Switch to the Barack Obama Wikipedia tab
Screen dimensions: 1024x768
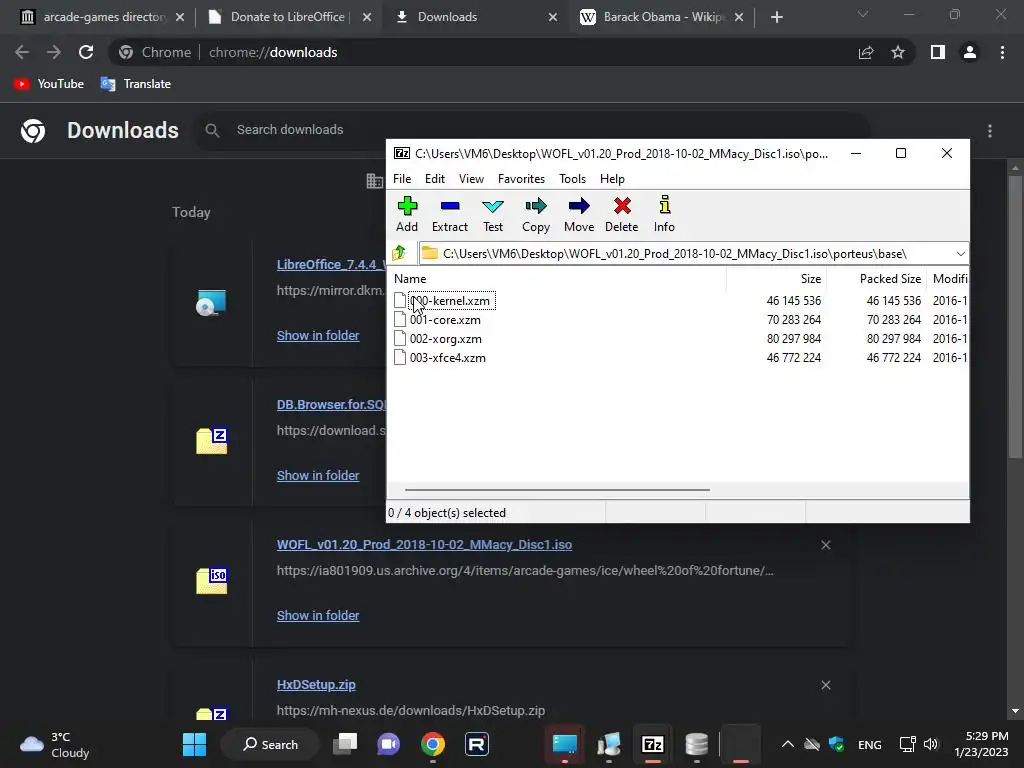pos(663,17)
